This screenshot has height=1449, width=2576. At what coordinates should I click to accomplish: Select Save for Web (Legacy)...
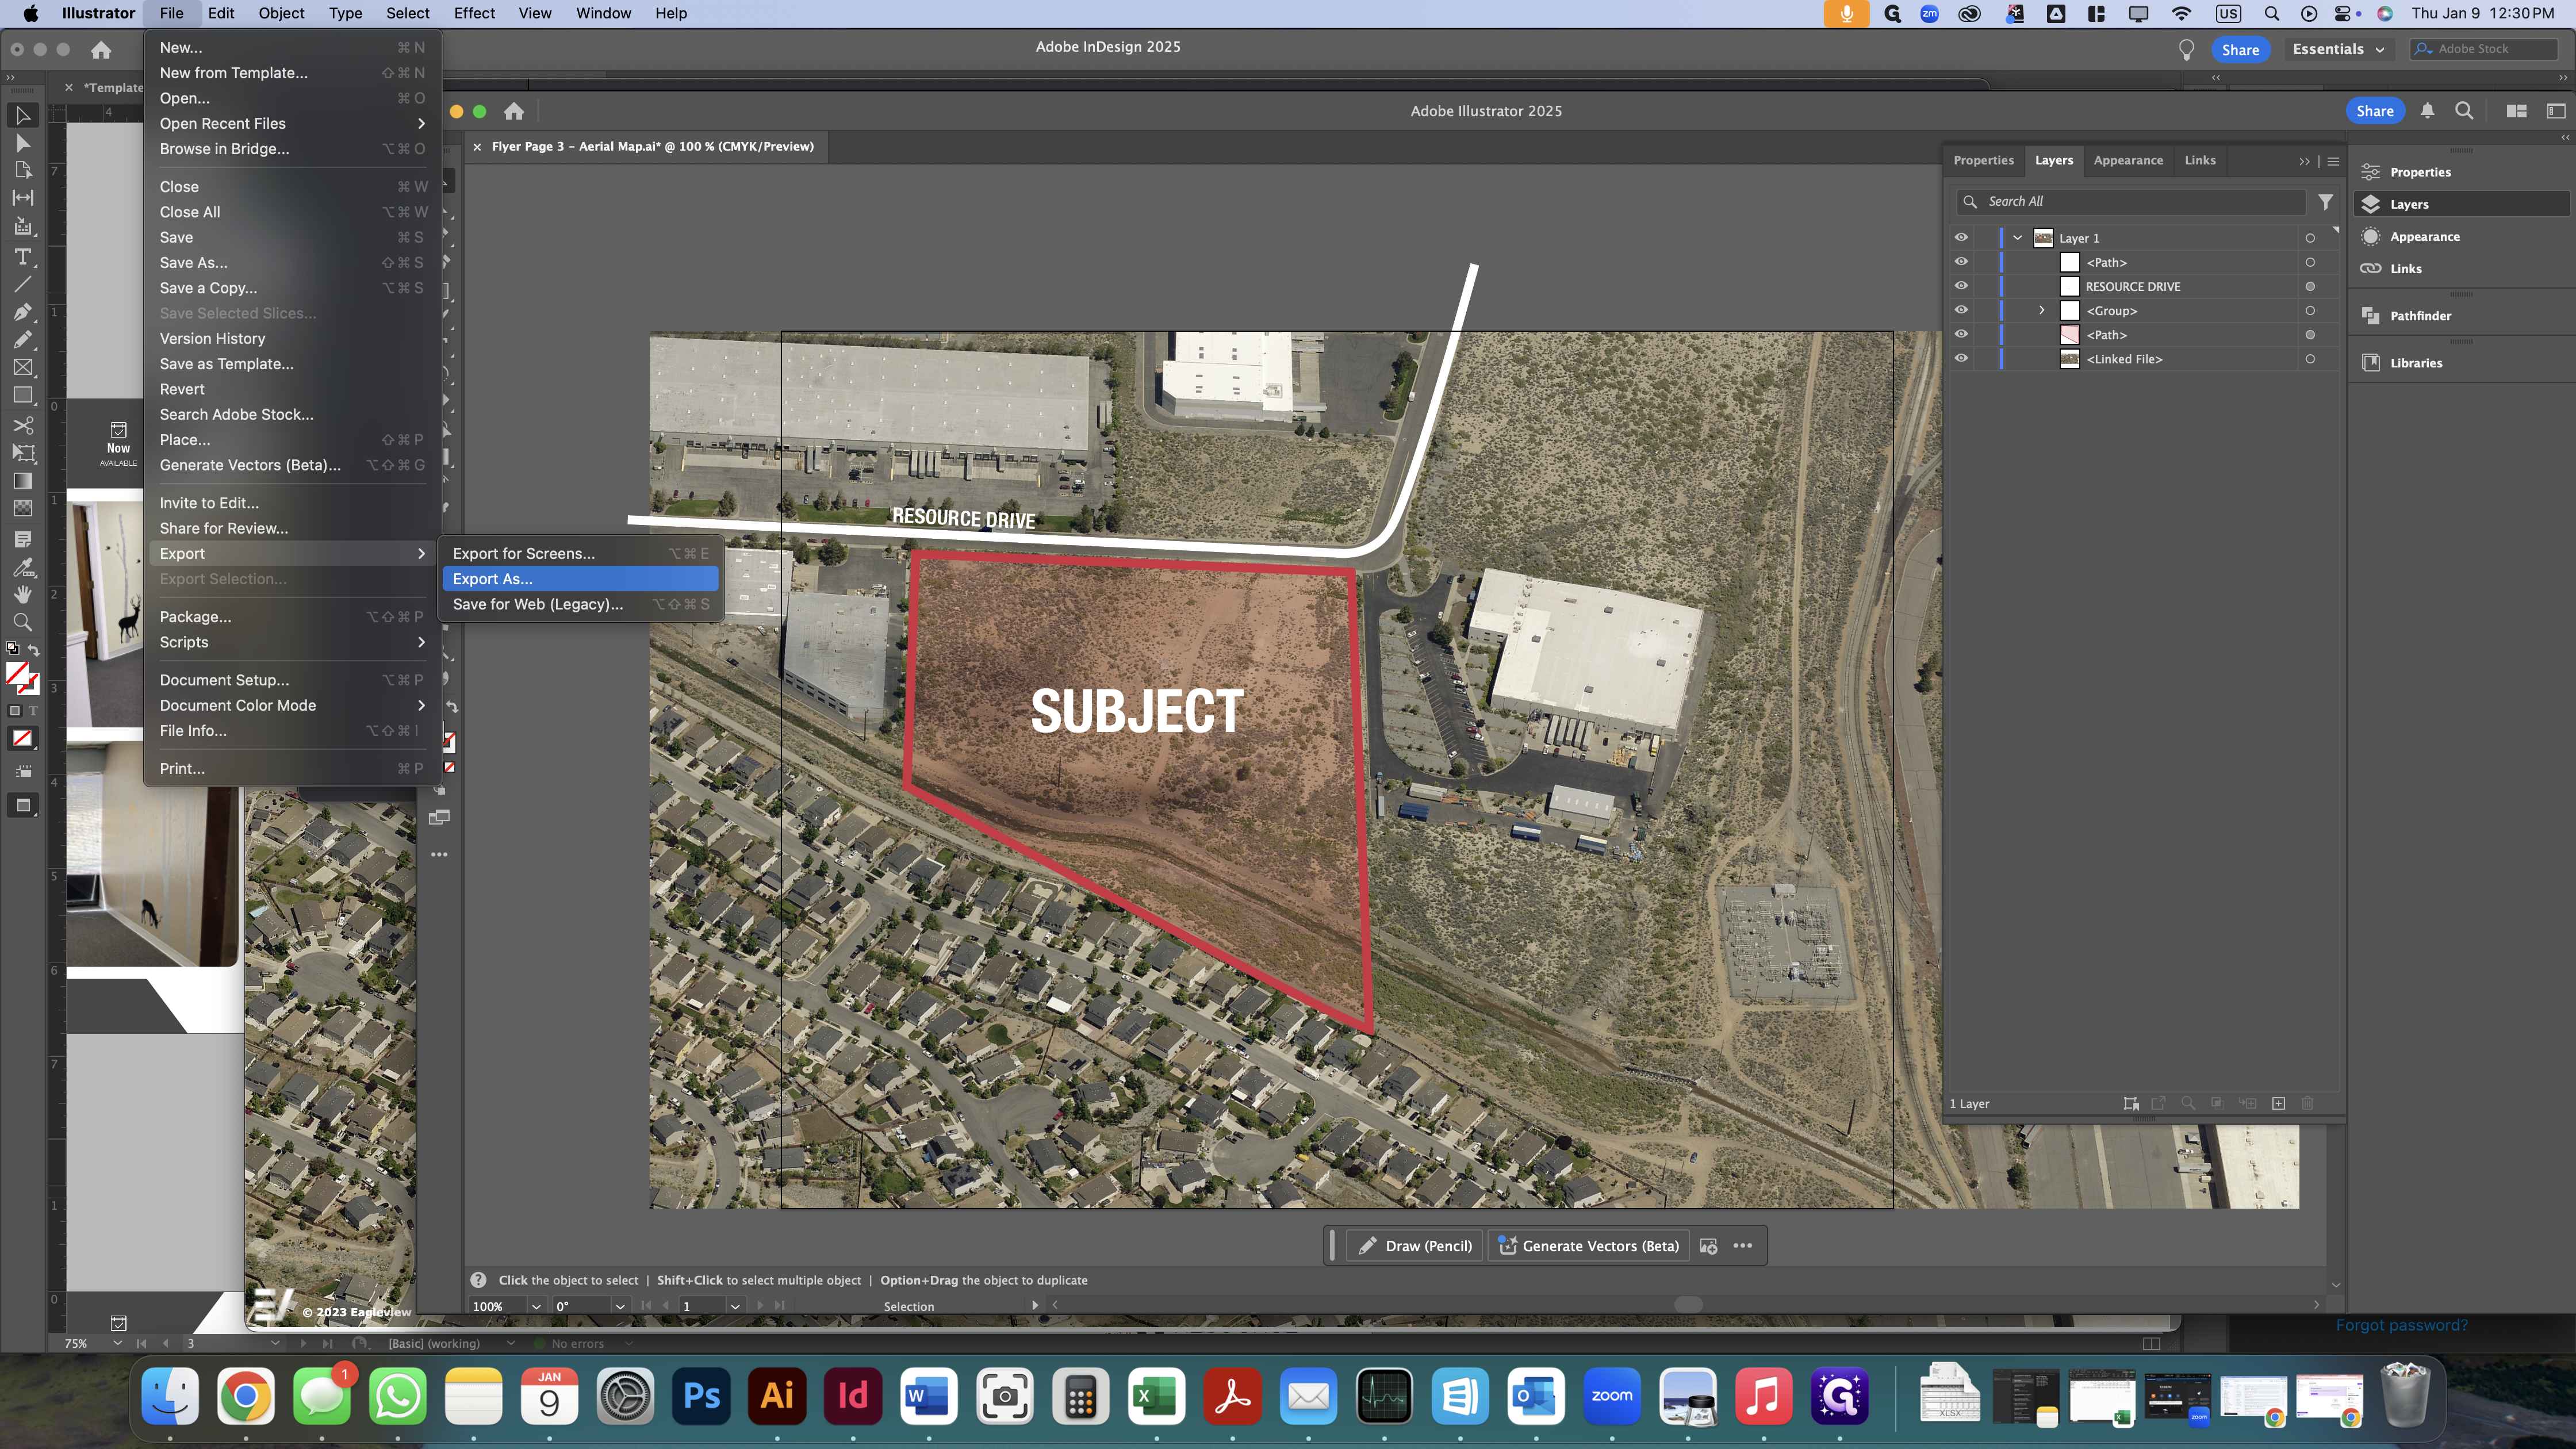tap(580, 604)
